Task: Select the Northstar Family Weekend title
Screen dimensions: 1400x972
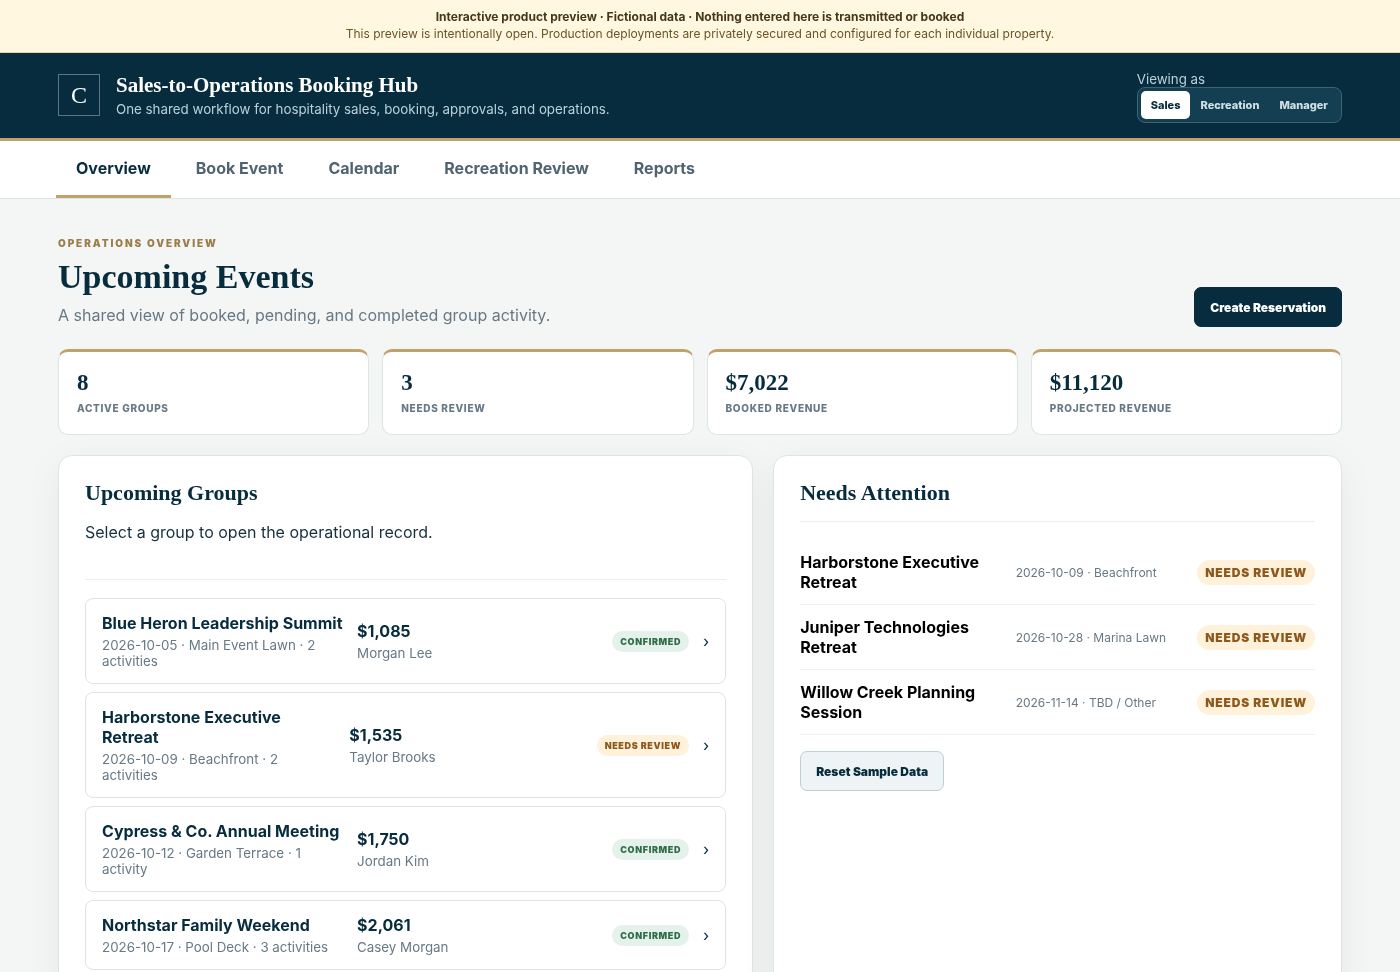Action: coord(206,925)
